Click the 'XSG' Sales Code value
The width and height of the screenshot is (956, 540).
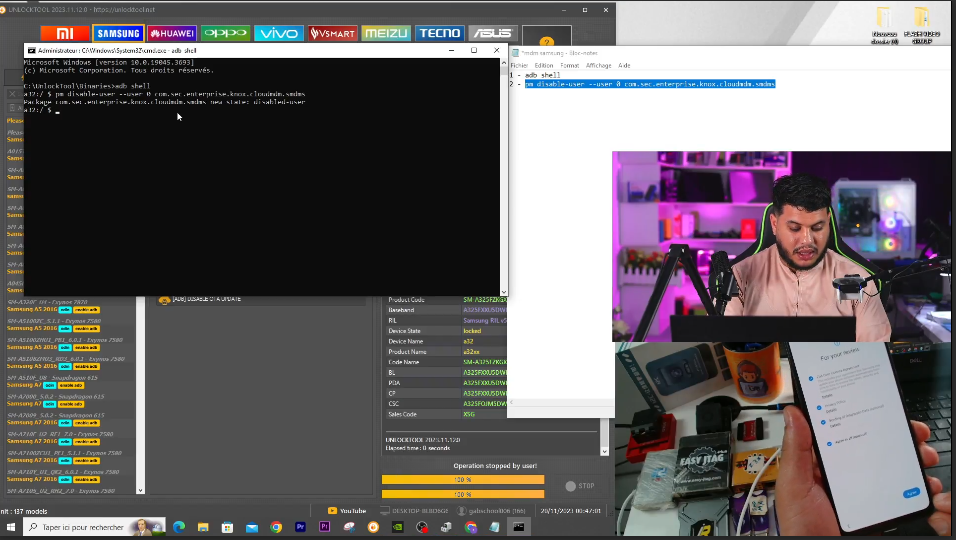[469, 414]
